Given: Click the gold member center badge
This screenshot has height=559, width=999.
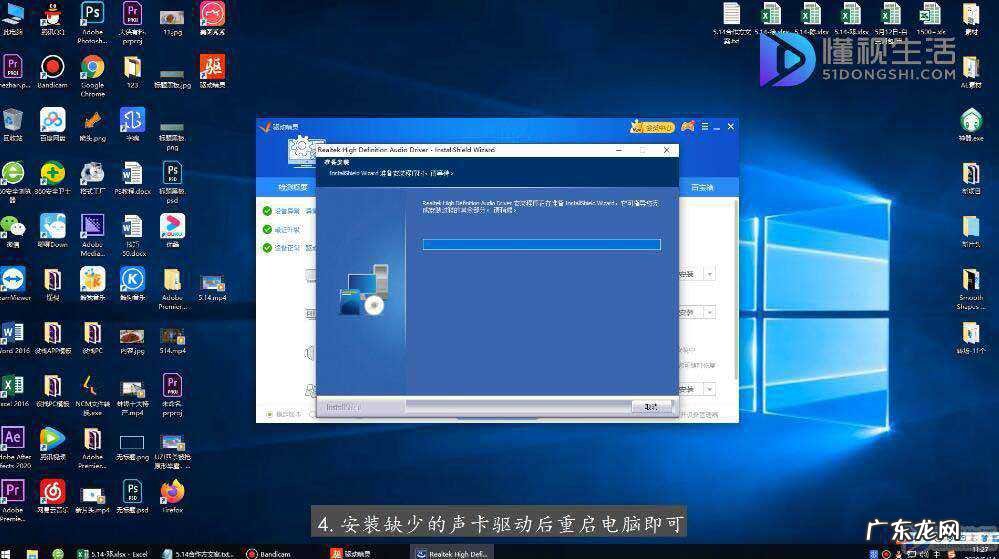Looking at the screenshot, I should [x=653, y=127].
